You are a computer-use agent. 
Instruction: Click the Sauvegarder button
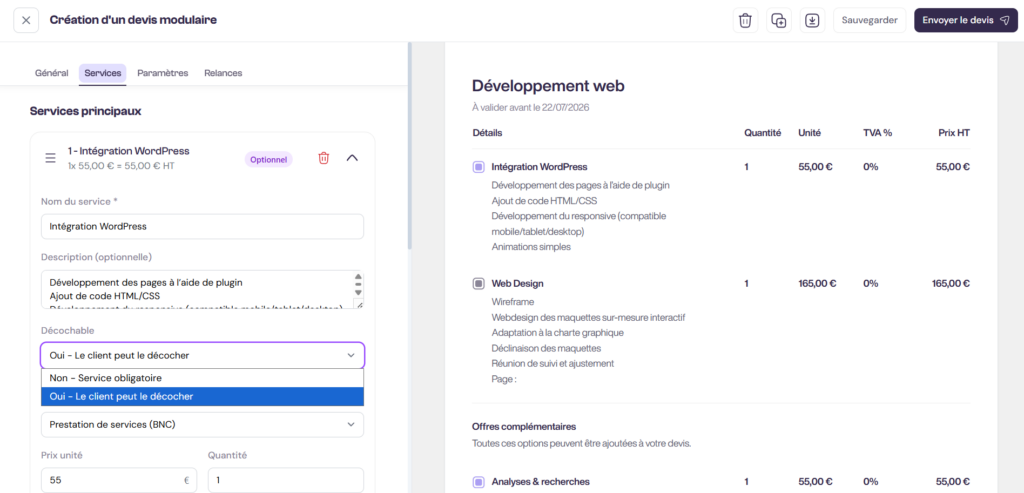869,20
